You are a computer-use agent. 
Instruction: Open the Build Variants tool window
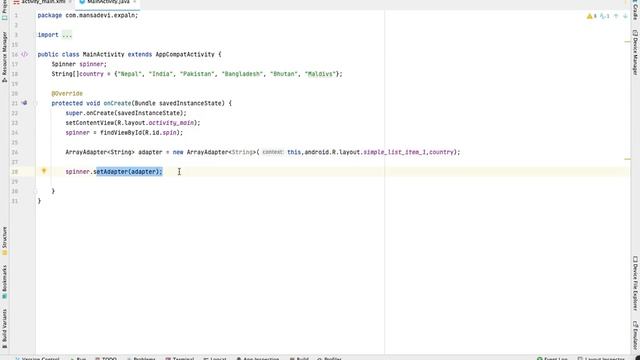(4, 328)
